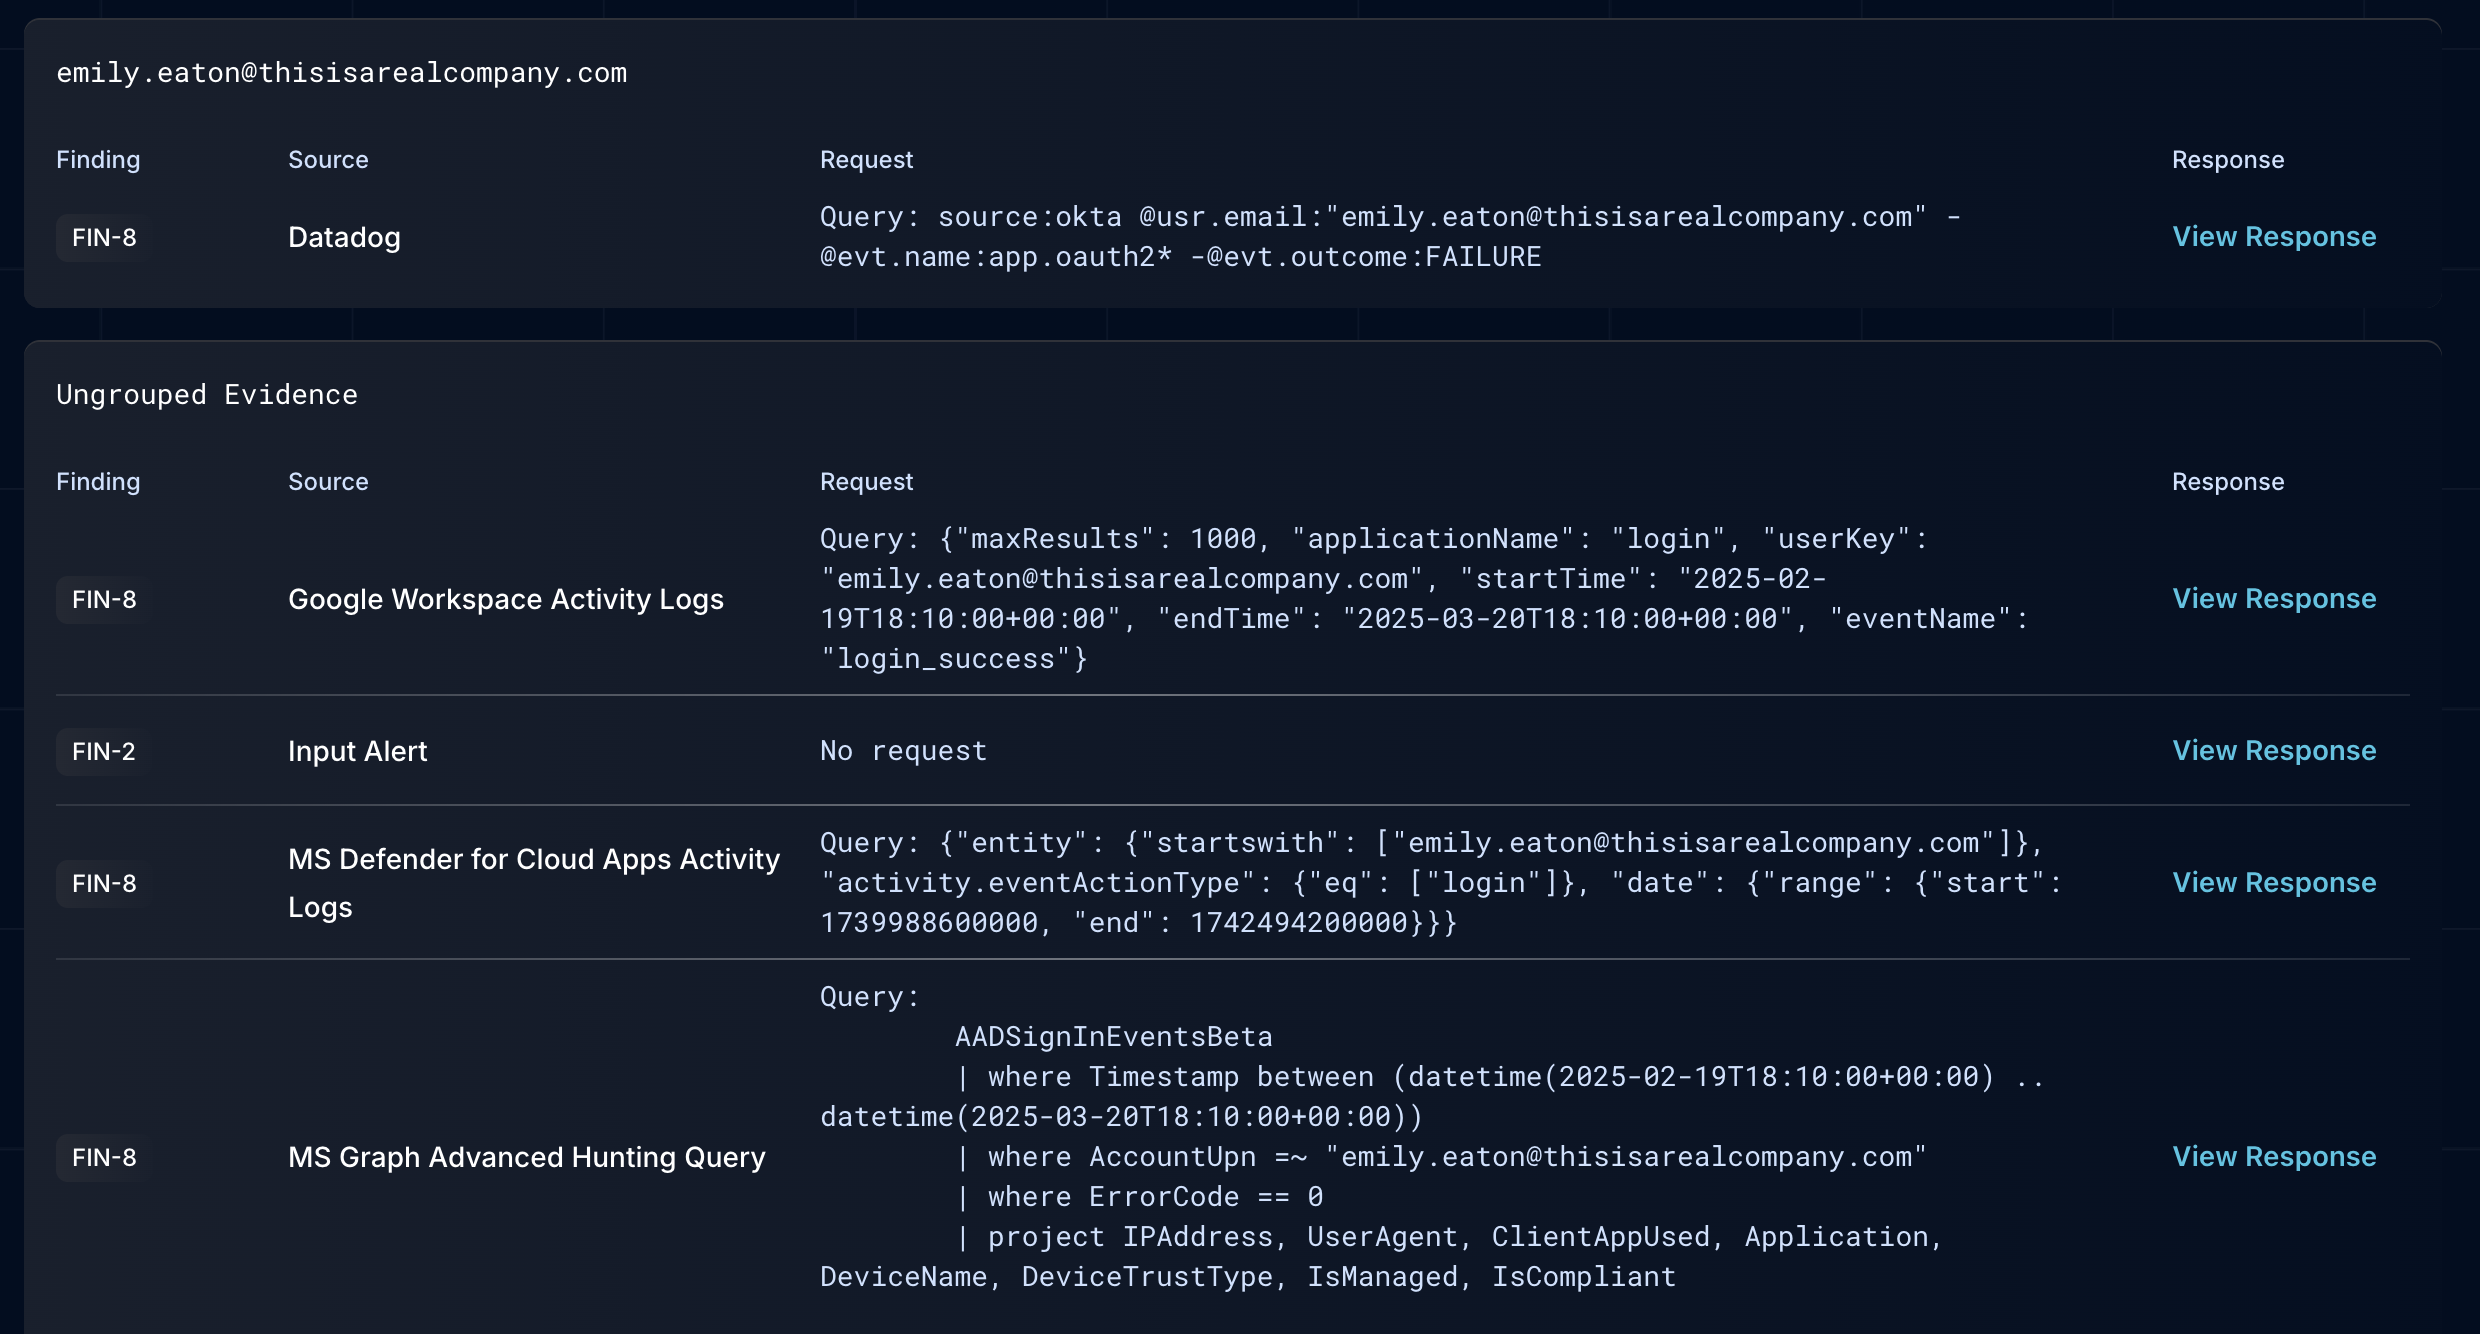
Task: Click MS Graph Advanced Hunting Query source
Action: (x=526, y=1158)
